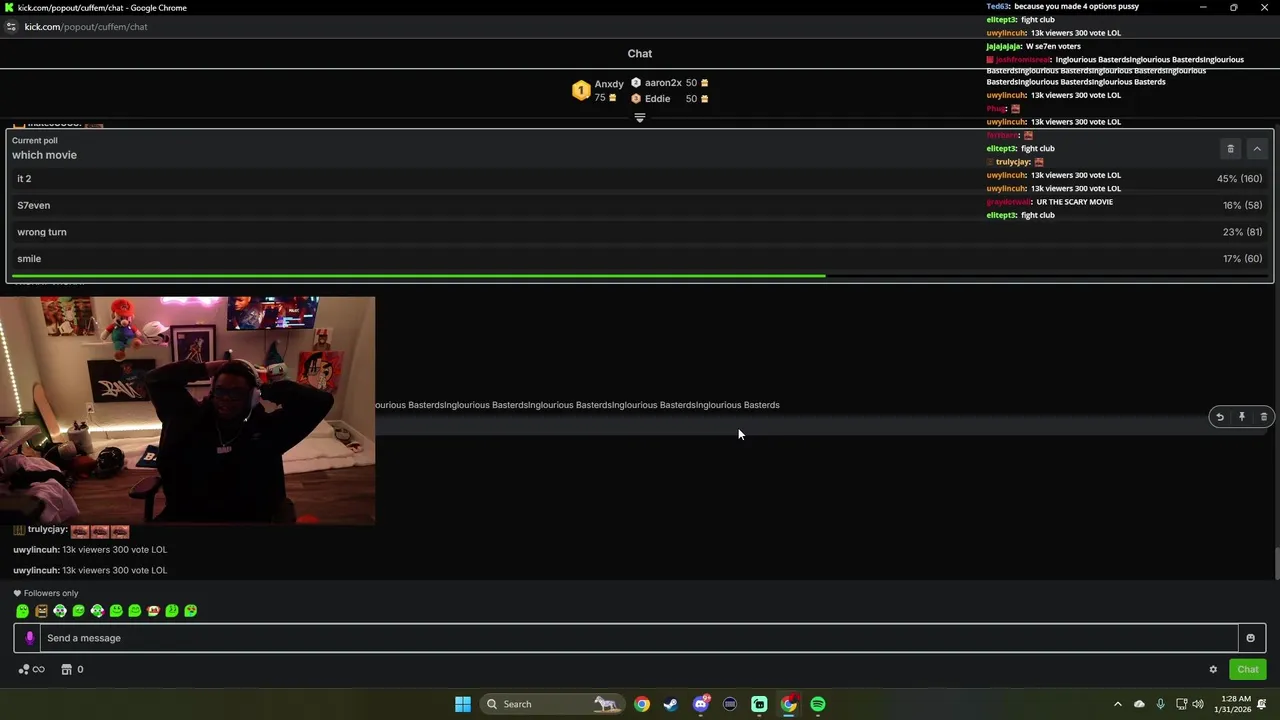The height and width of the screenshot is (720, 1280).
Task: Open Spotify from the taskbar
Action: coord(818,704)
